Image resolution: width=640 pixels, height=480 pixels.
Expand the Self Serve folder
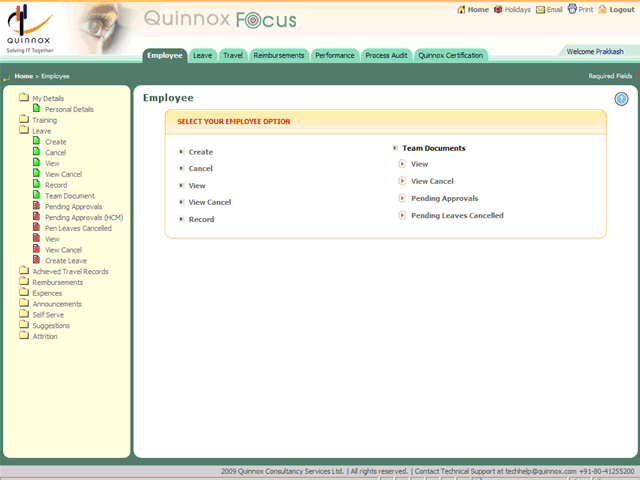[x=24, y=315]
